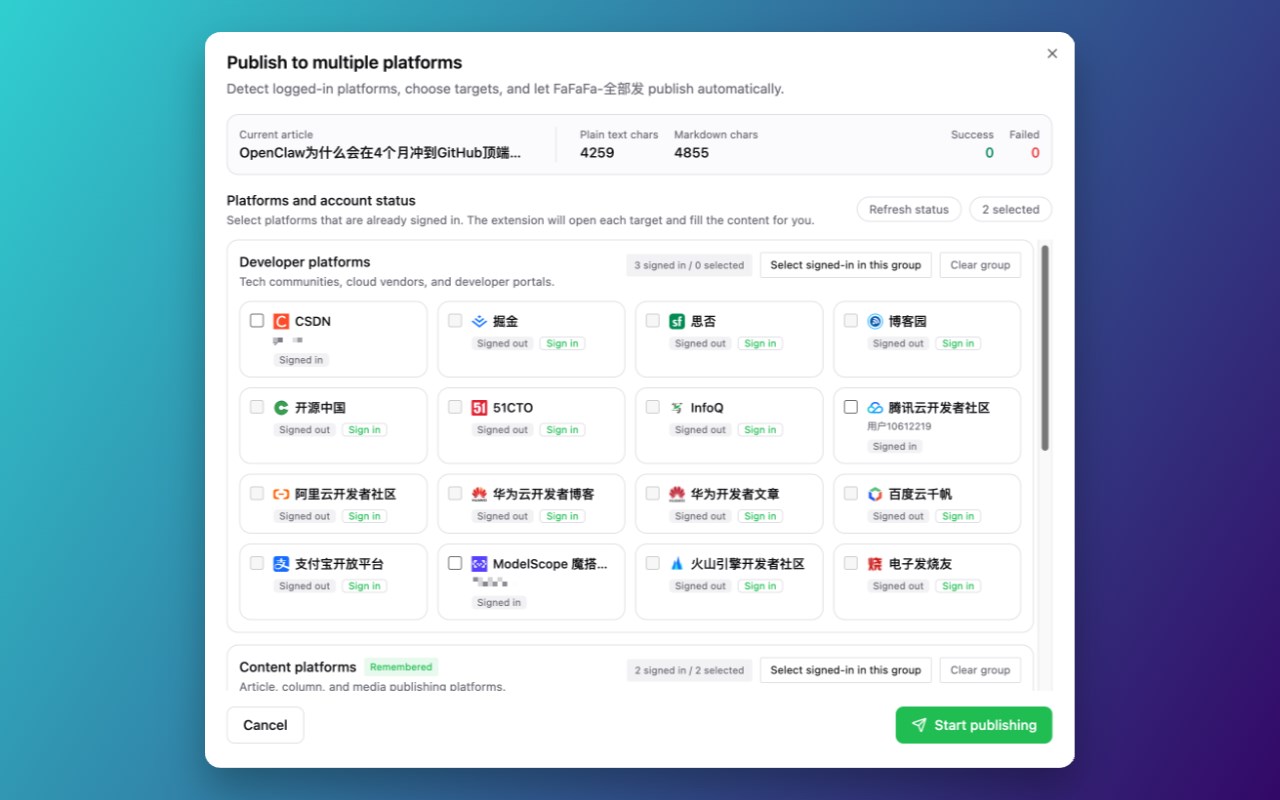The width and height of the screenshot is (1280, 800).
Task: Click the 电子发烧友 red logo icon
Action: (875, 564)
